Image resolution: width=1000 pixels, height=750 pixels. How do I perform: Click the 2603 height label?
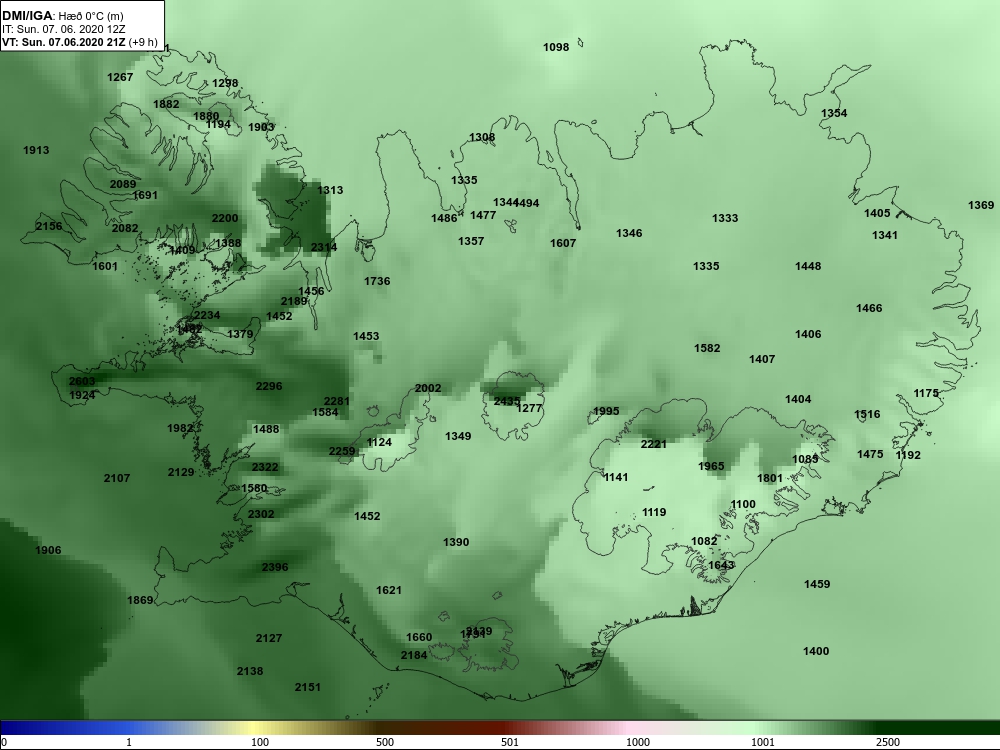pyautogui.click(x=82, y=381)
